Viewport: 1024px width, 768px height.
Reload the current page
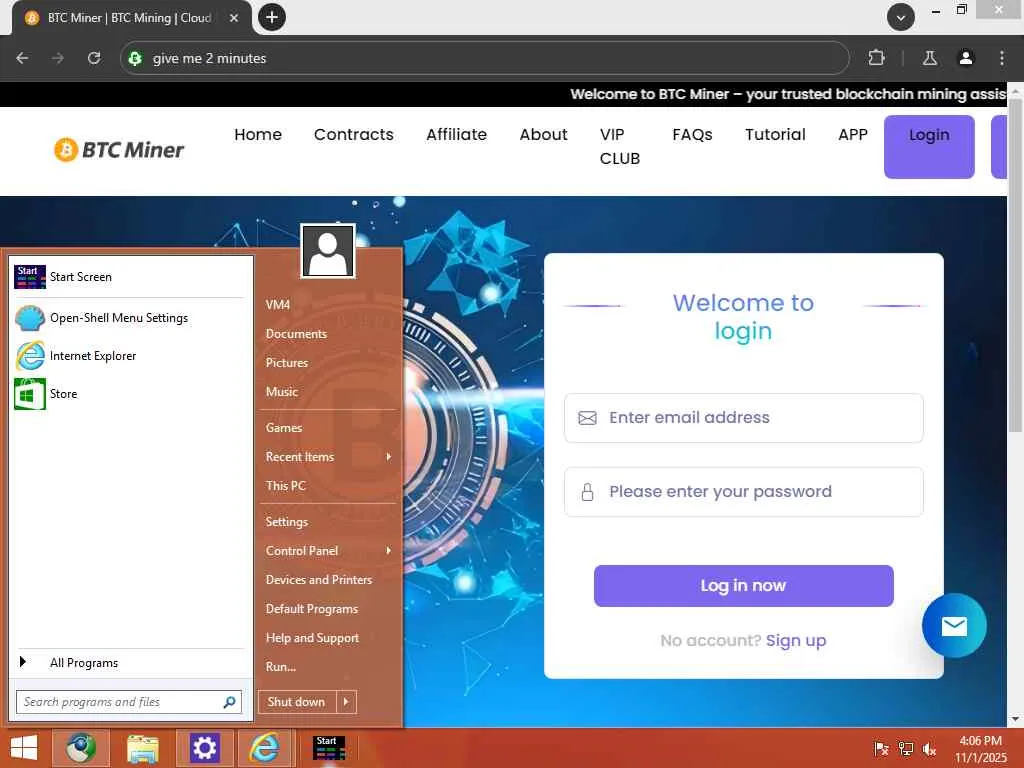coord(94,58)
